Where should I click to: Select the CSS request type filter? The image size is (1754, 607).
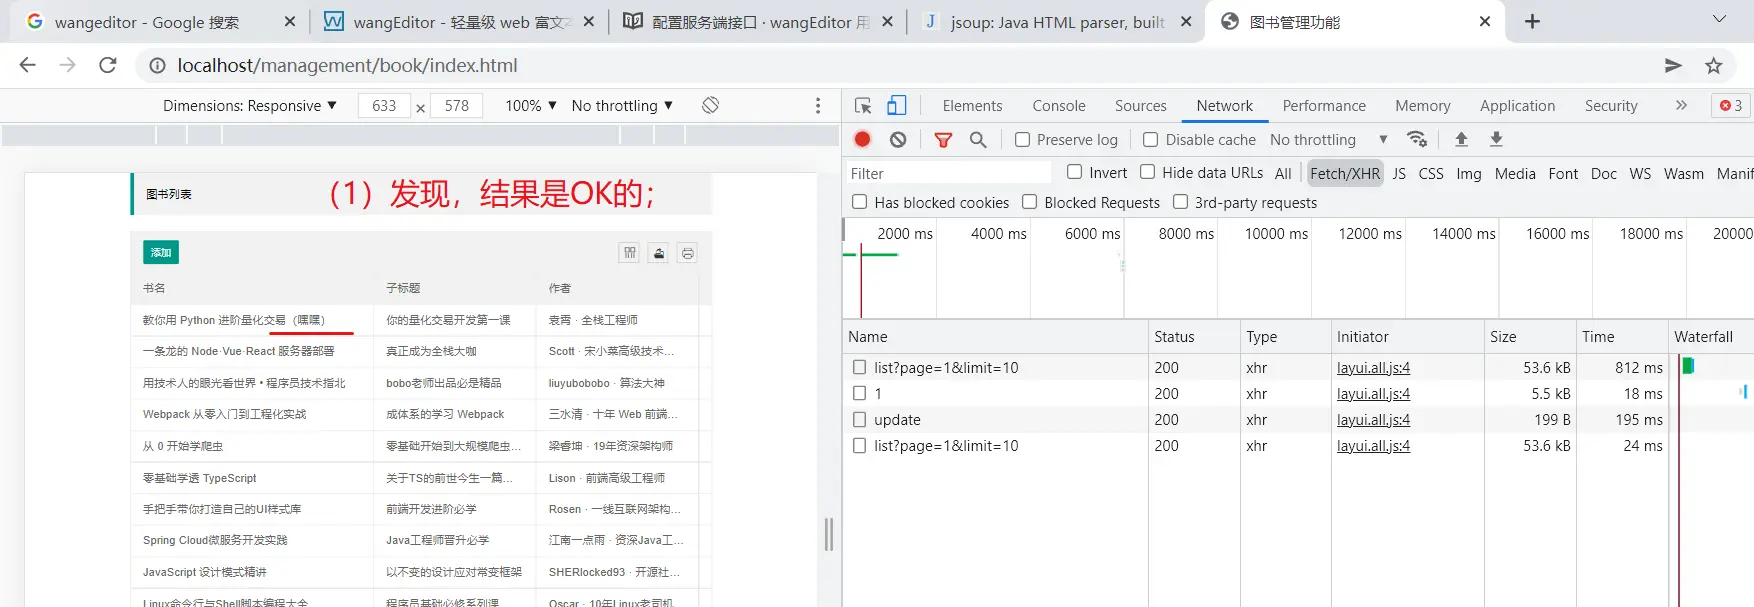tap(1431, 173)
